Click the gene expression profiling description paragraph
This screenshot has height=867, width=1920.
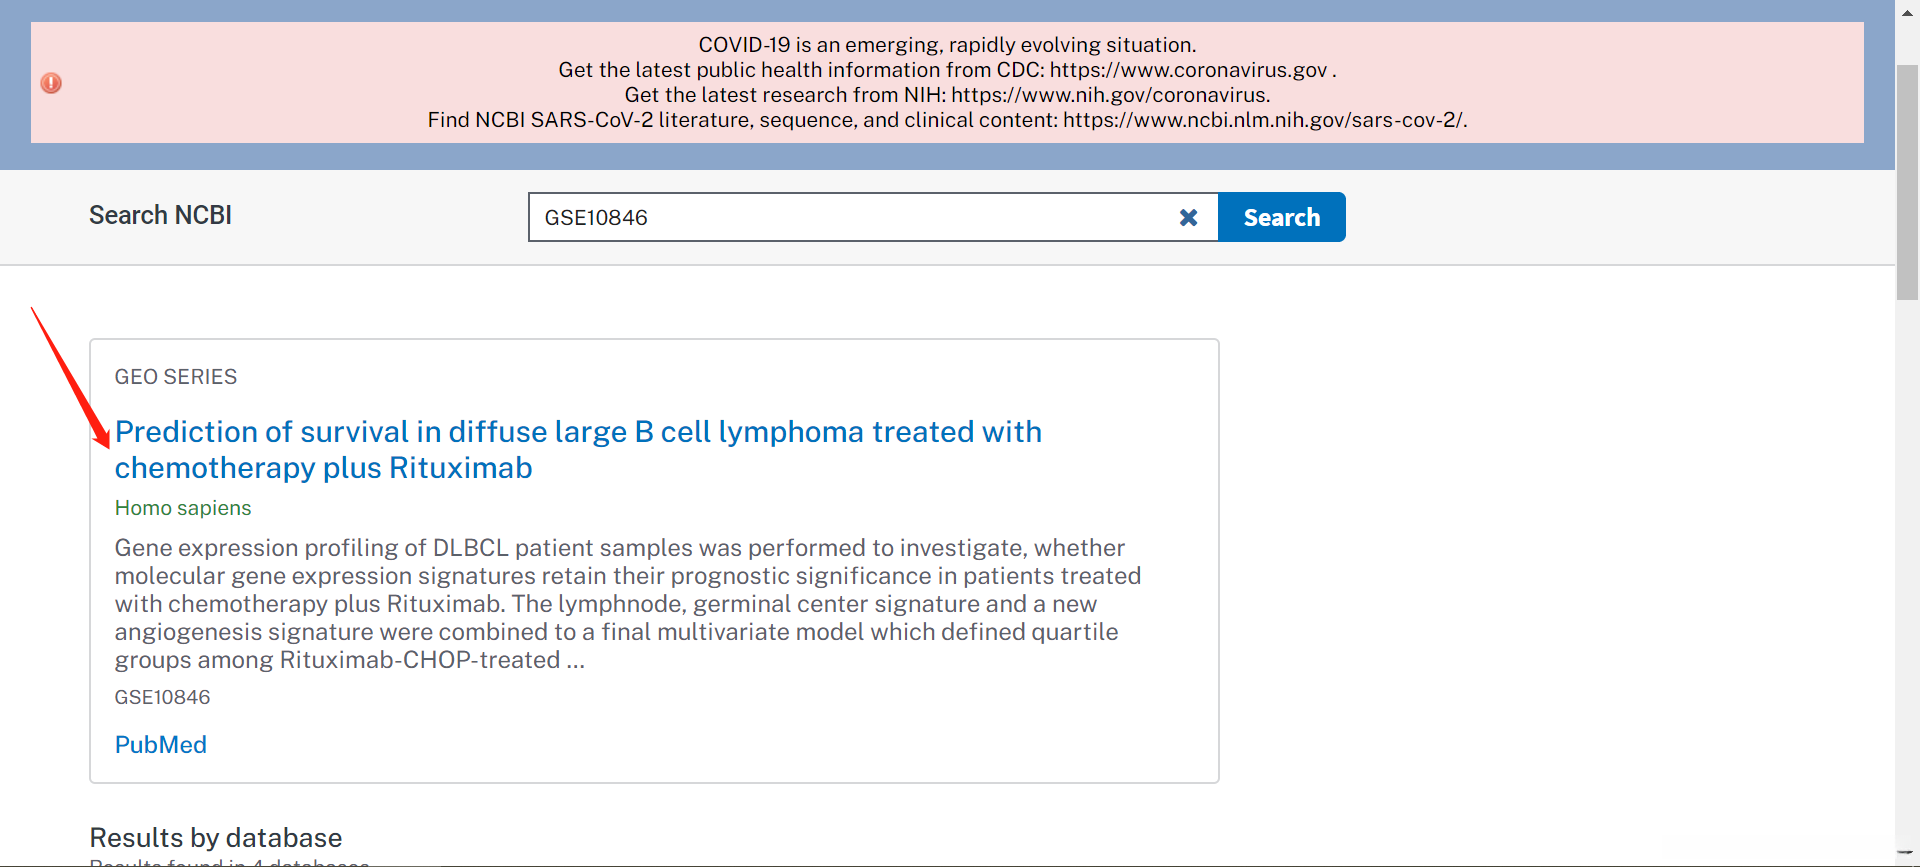point(627,604)
